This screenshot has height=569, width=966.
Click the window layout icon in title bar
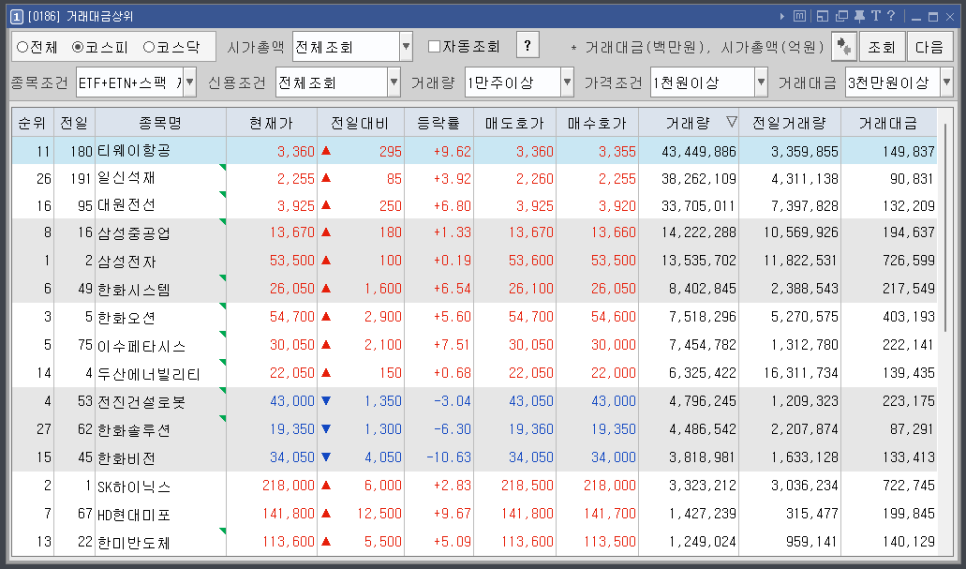(822, 17)
